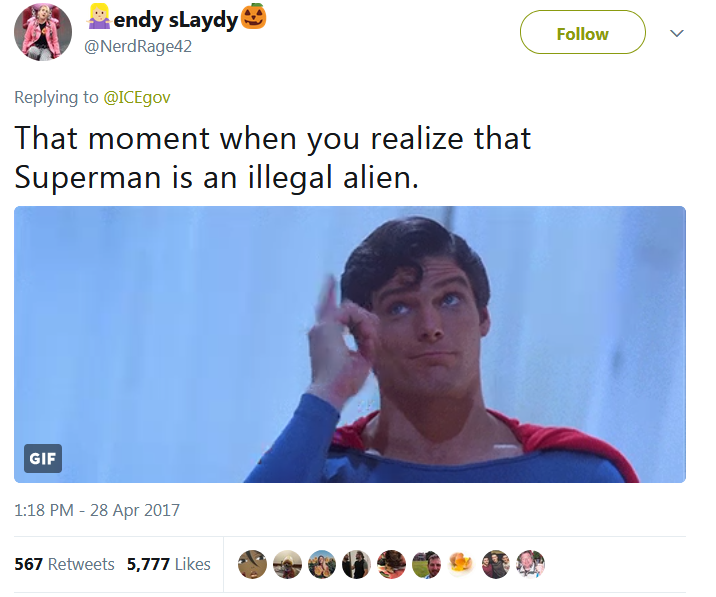Open the sixth liker avatar on green field
This screenshot has width=716, height=597.
pos(426,564)
